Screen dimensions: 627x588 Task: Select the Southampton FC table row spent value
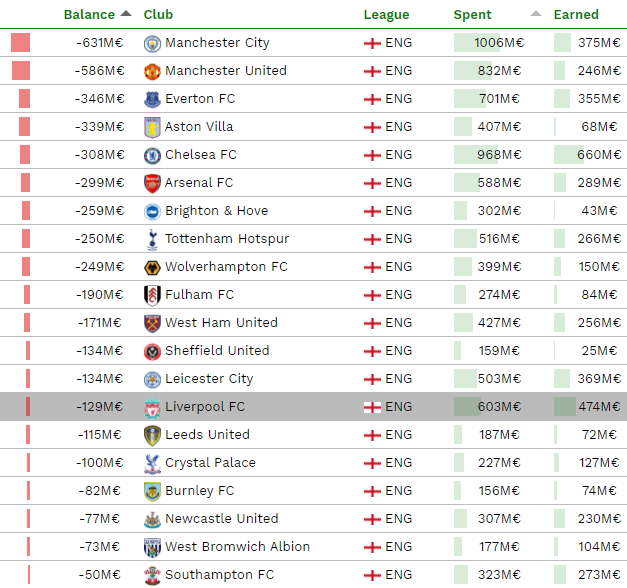click(499, 574)
